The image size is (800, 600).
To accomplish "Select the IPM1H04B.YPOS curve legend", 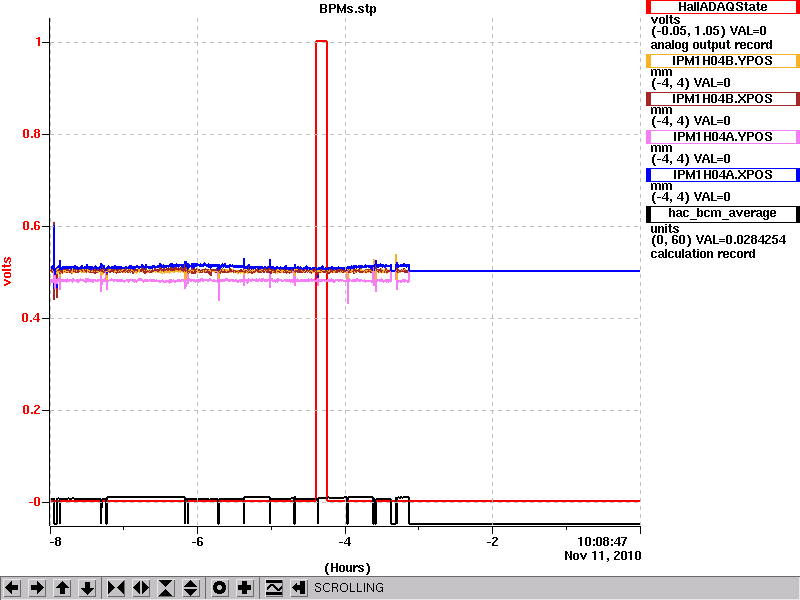I will pos(722,61).
